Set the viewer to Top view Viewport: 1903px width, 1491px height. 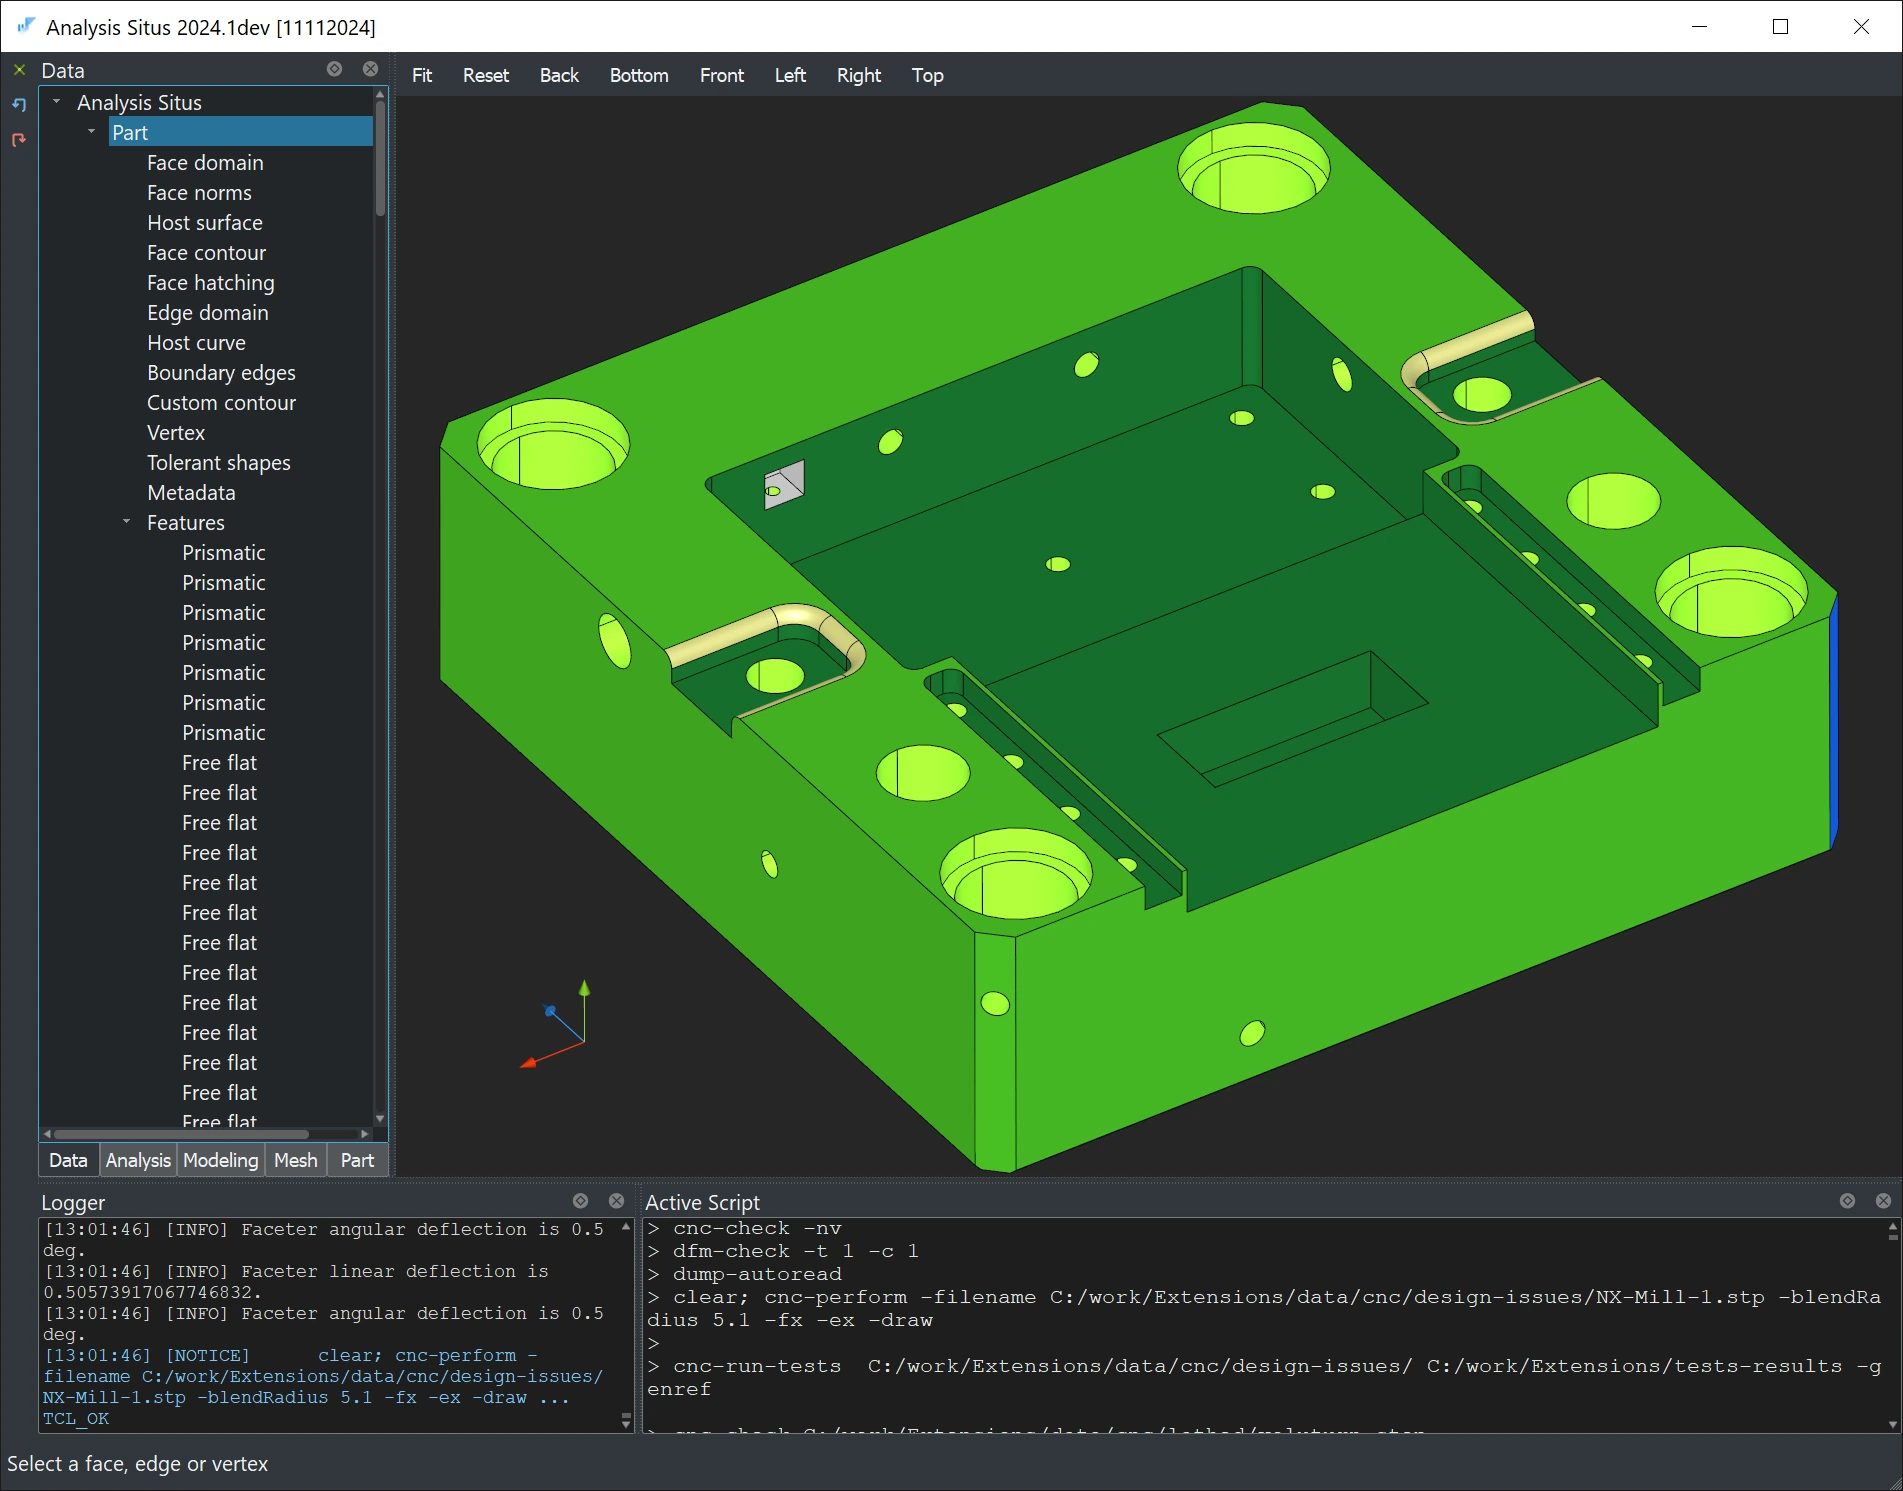(x=927, y=76)
